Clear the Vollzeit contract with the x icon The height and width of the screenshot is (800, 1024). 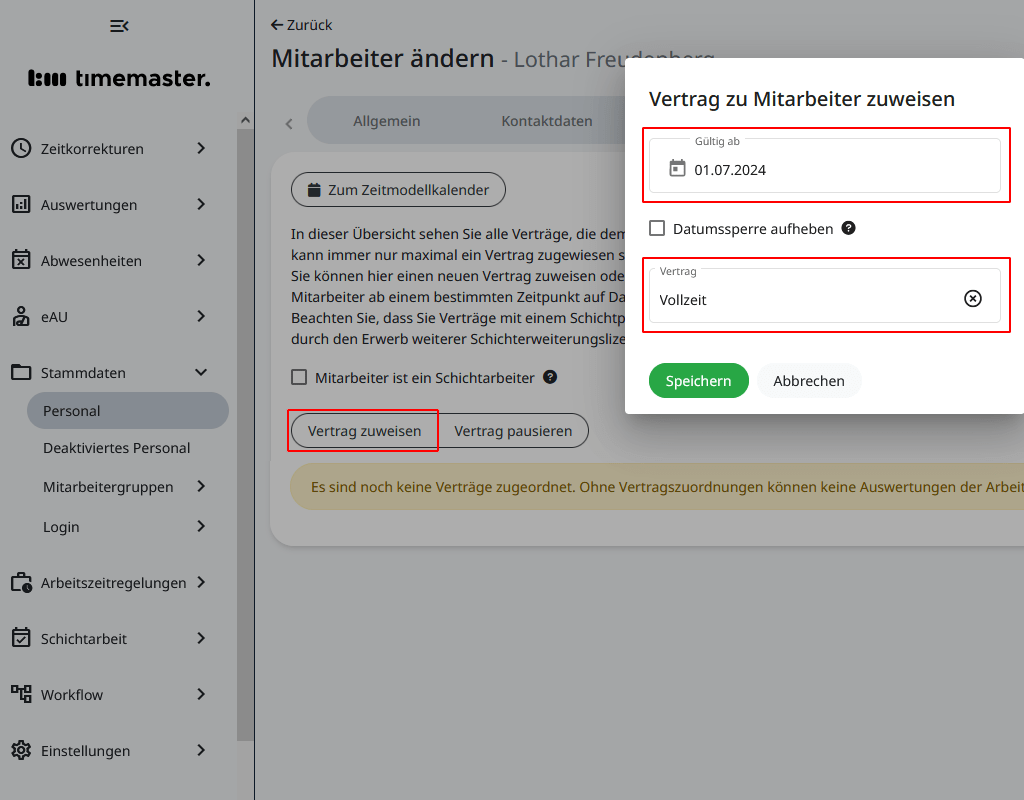click(x=972, y=297)
